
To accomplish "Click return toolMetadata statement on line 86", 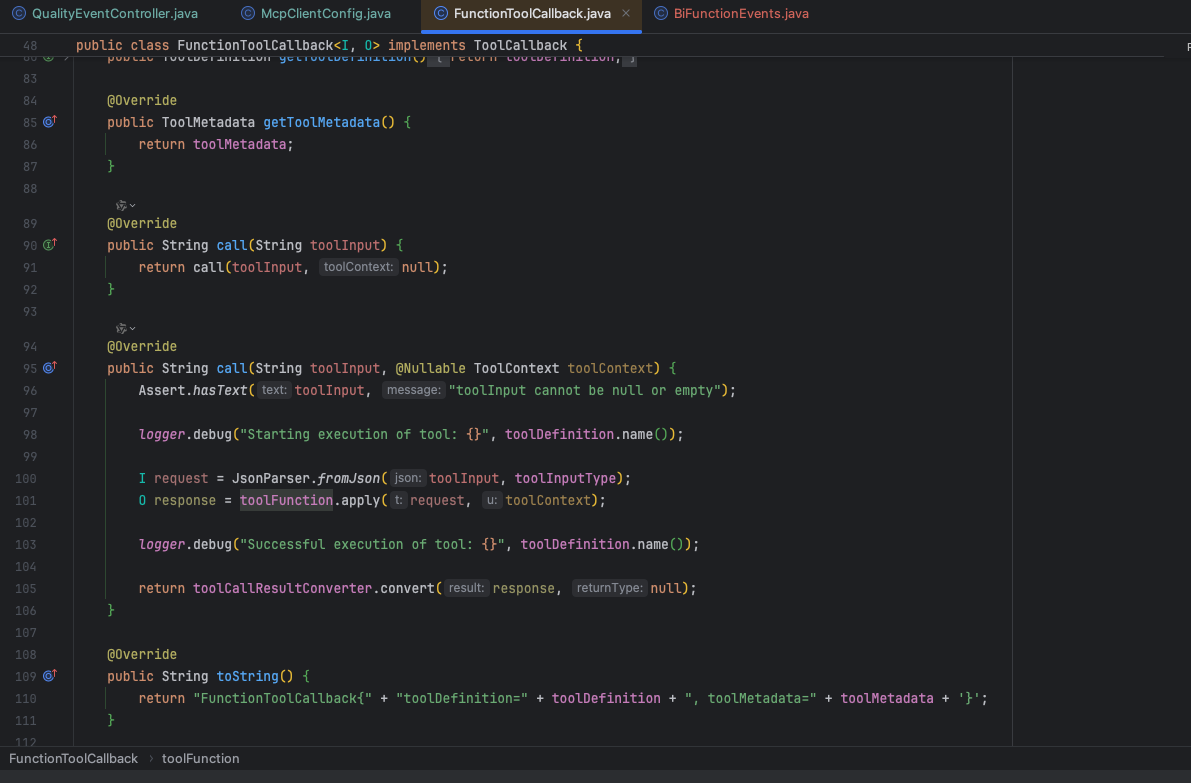I will (x=216, y=144).
